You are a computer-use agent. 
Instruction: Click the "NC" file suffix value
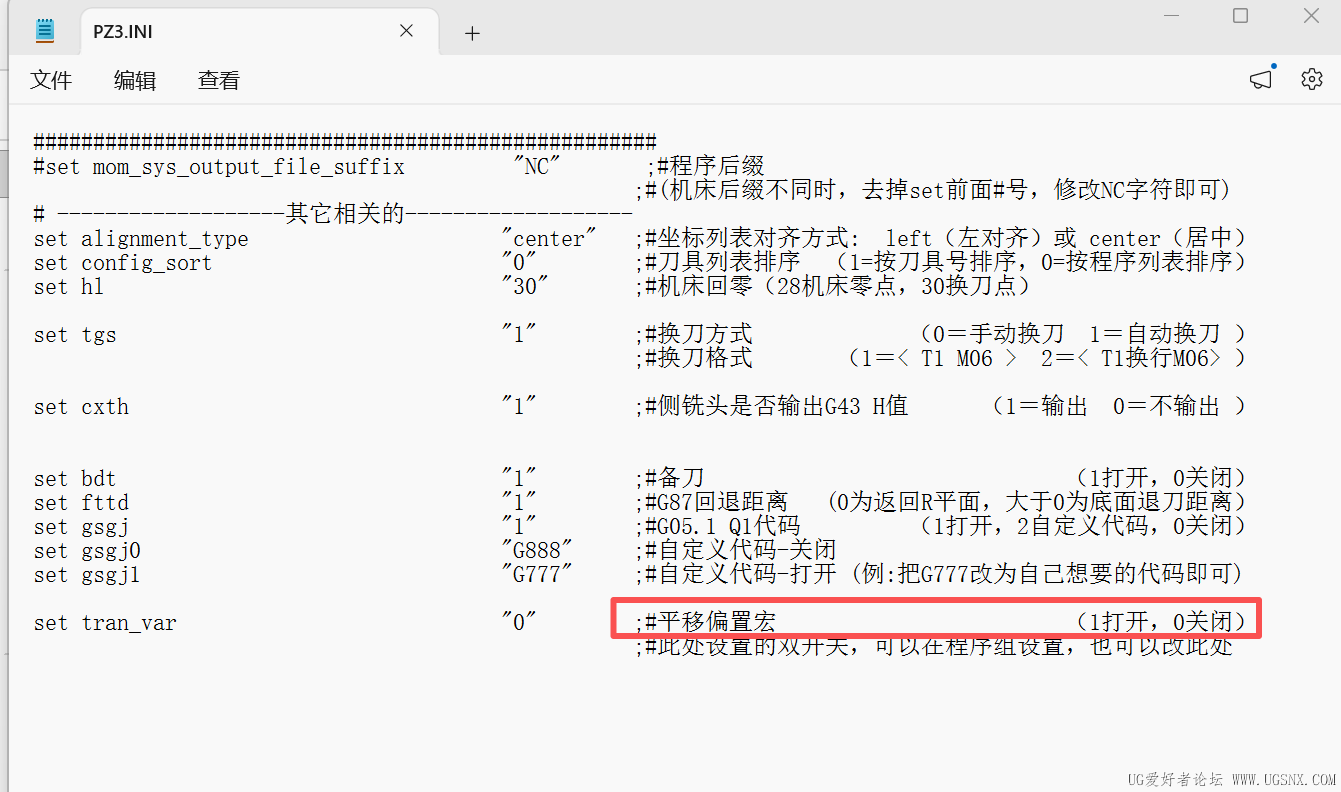click(x=537, y=166)
